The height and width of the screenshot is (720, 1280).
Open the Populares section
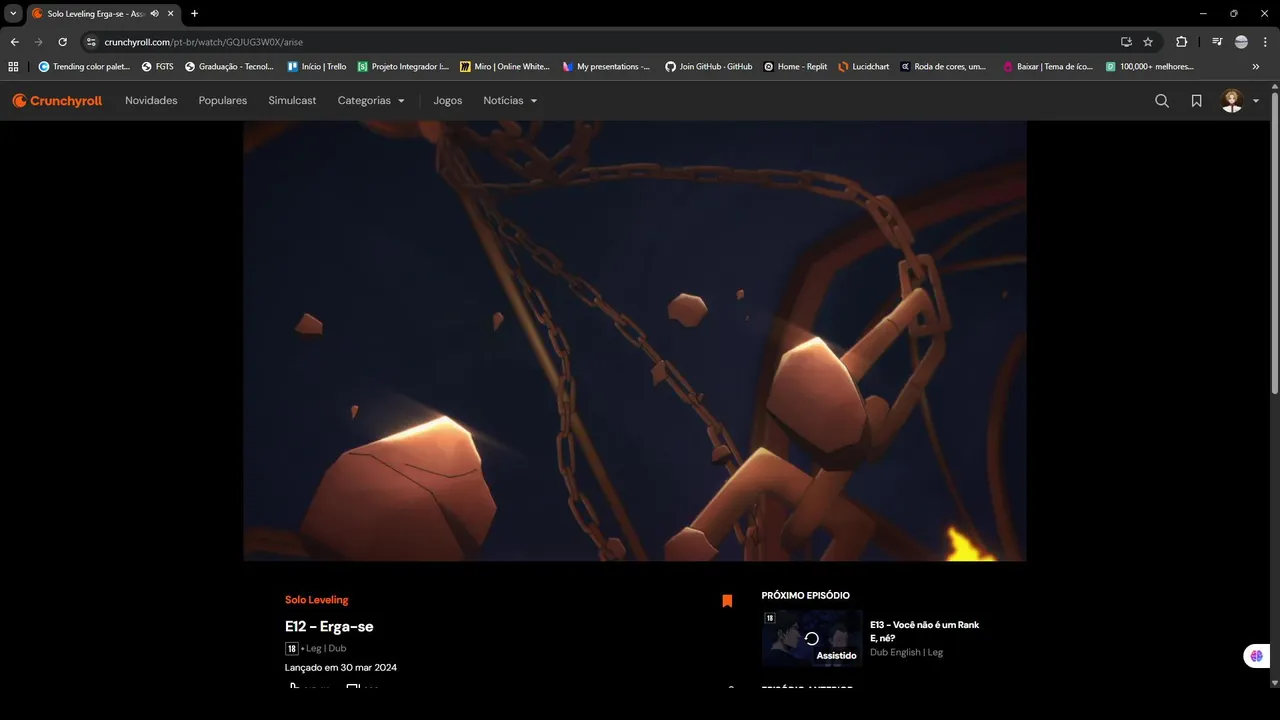(223, 101)
